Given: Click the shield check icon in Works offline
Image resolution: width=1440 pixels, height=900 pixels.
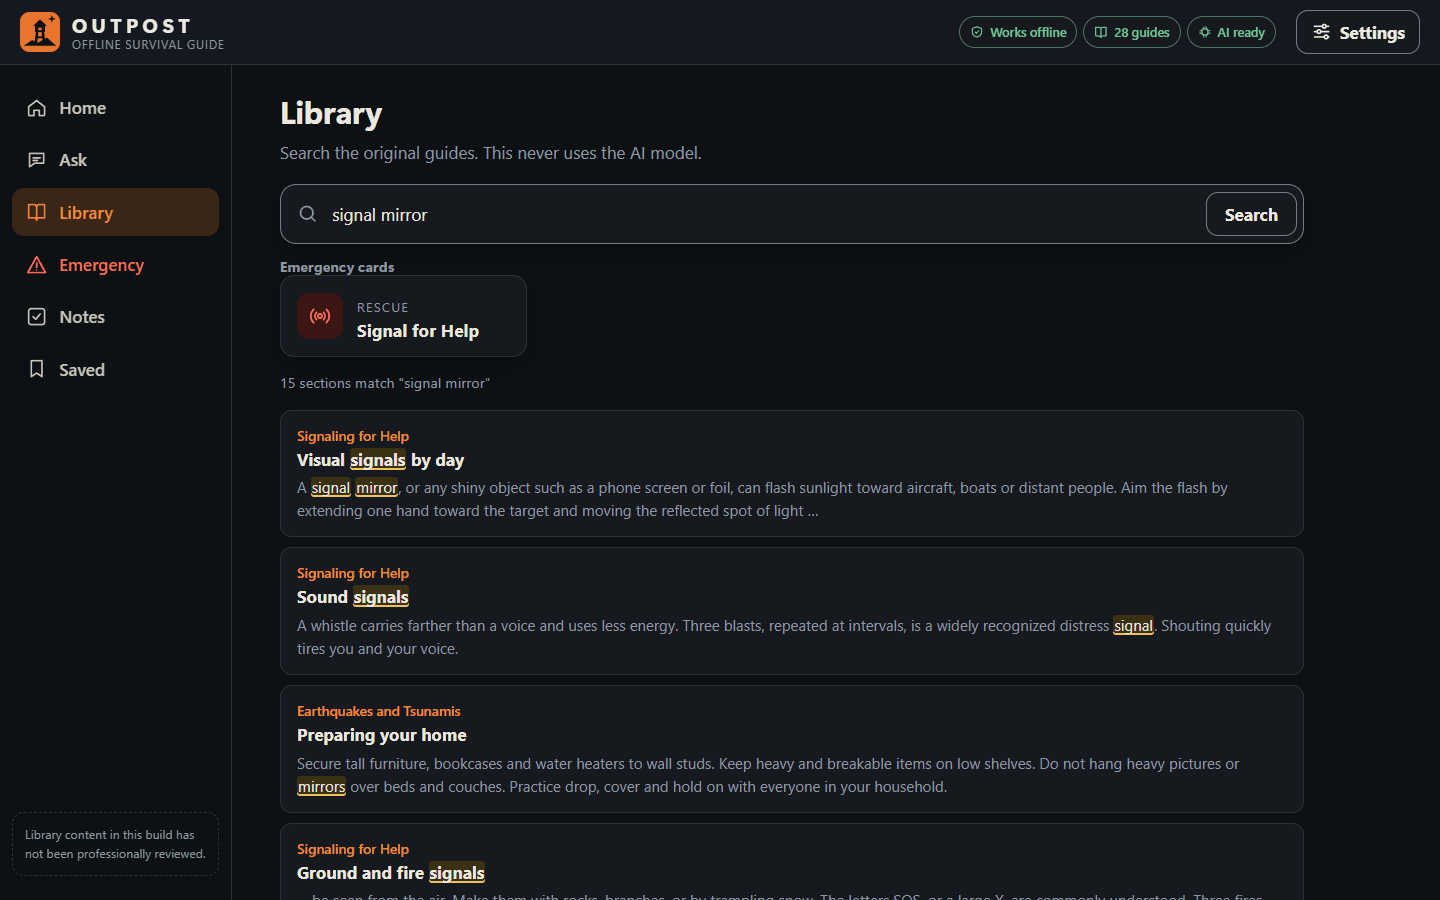Looking at the screenshot, I should [x=977, y=32].
